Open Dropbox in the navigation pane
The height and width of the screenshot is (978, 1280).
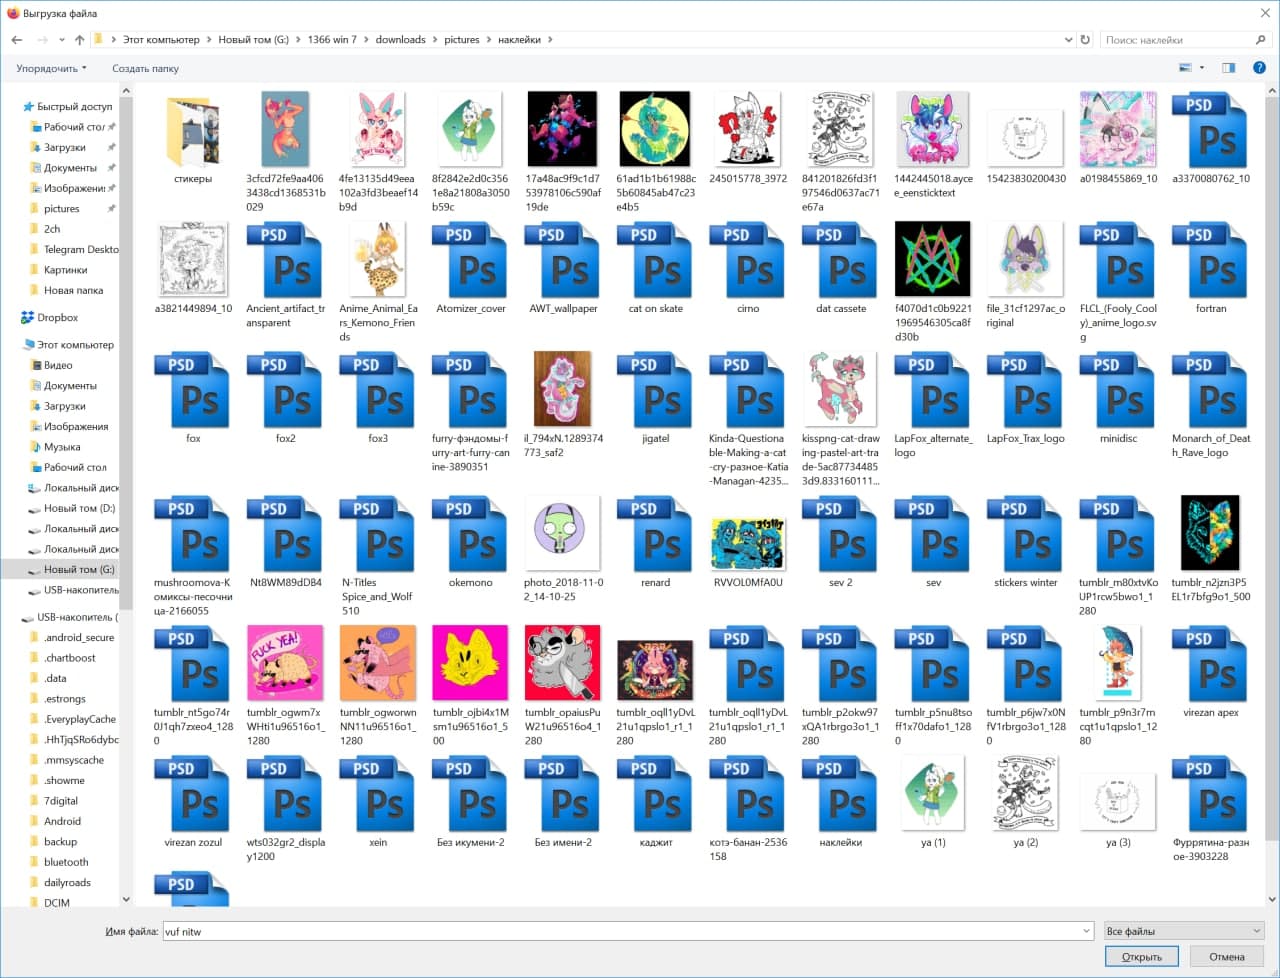57,317
